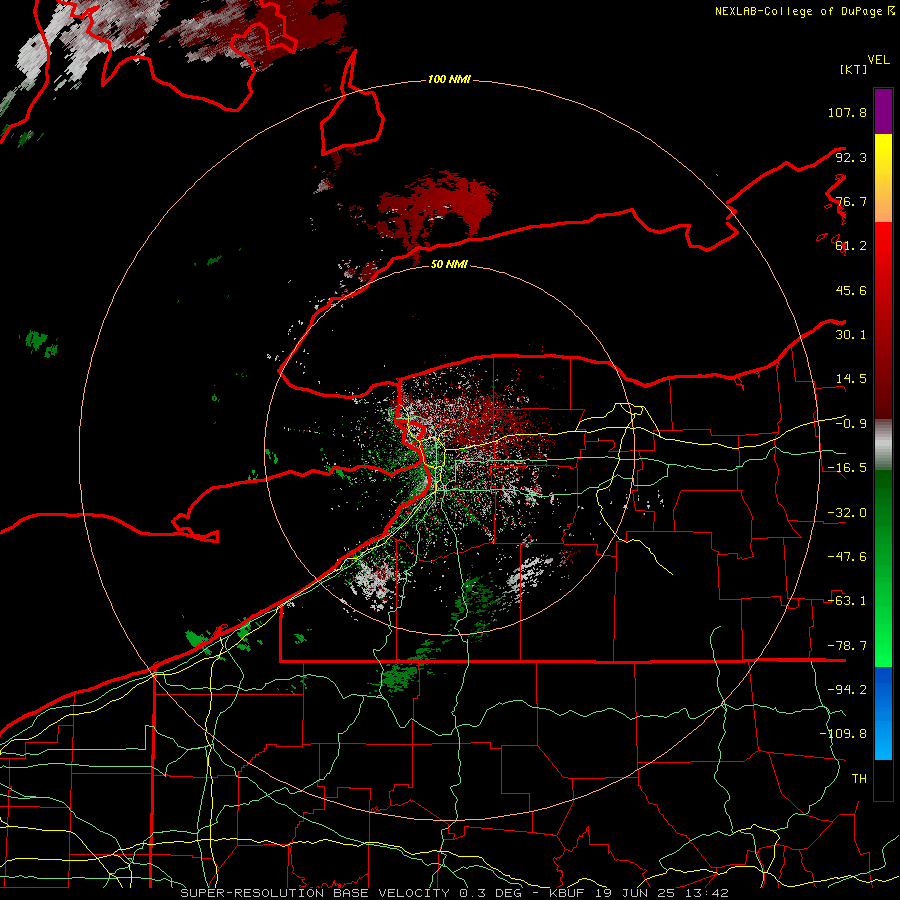
Task: Pick the green segment of velocity color bar
Action: (x=883, y=568)
